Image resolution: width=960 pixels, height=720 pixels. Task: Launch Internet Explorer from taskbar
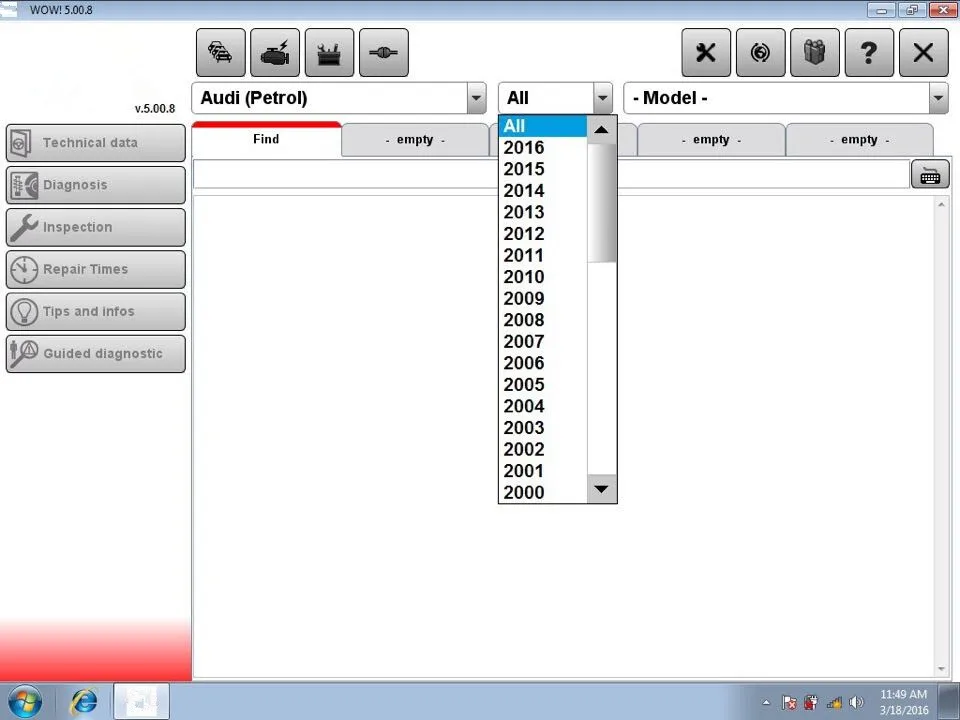[x=84, y=702]
